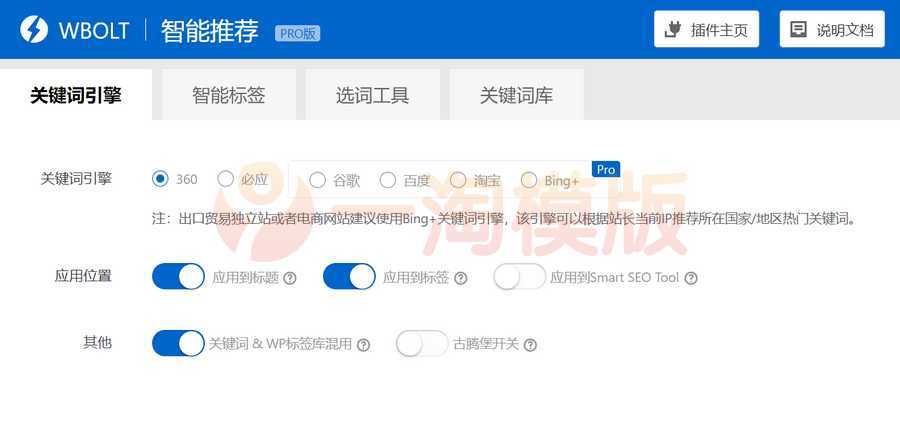Image resolution: width=900 pixels, height=424 pixels.
Task: Disable 关键词 & WP标签库混用 switch
Action: [x=179, y=343]
